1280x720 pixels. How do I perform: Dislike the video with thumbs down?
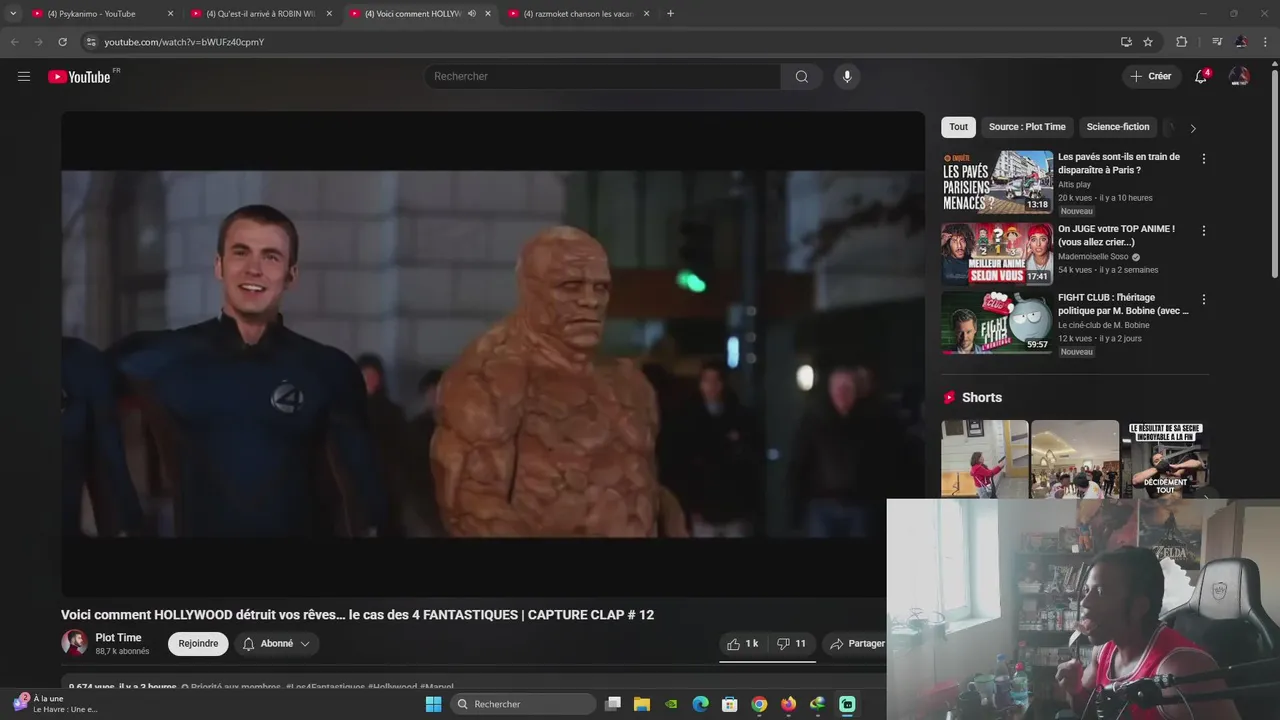pyautogui.click(x=791, y=644)
